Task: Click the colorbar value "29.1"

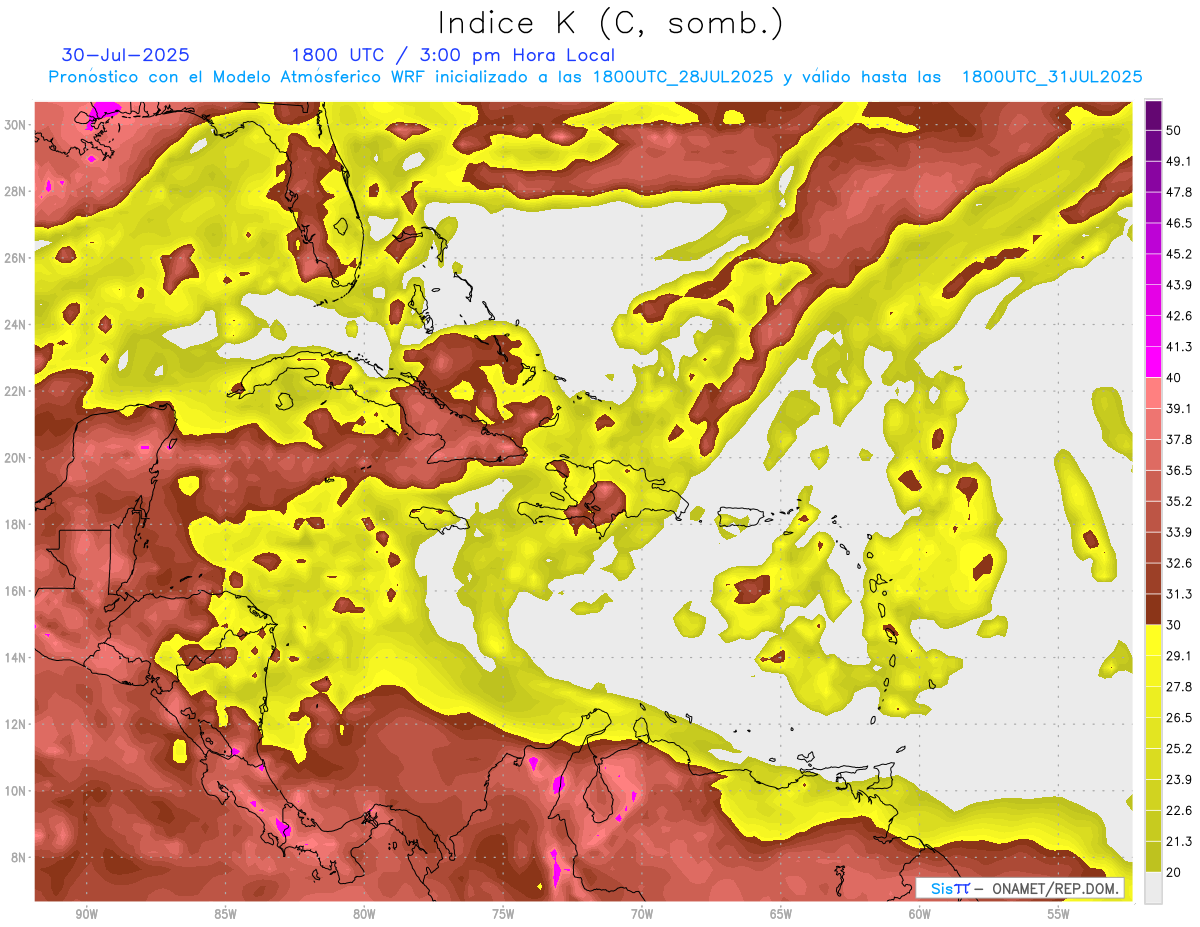Action: (x=1179, y=656)
